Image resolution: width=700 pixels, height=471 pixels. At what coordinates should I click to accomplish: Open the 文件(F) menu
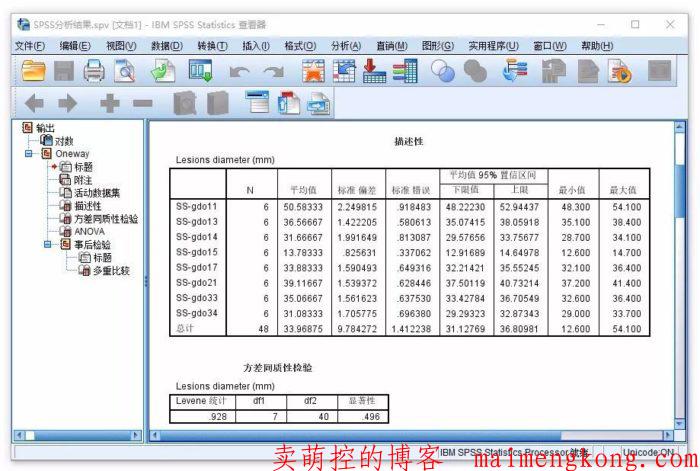point(29,45)
